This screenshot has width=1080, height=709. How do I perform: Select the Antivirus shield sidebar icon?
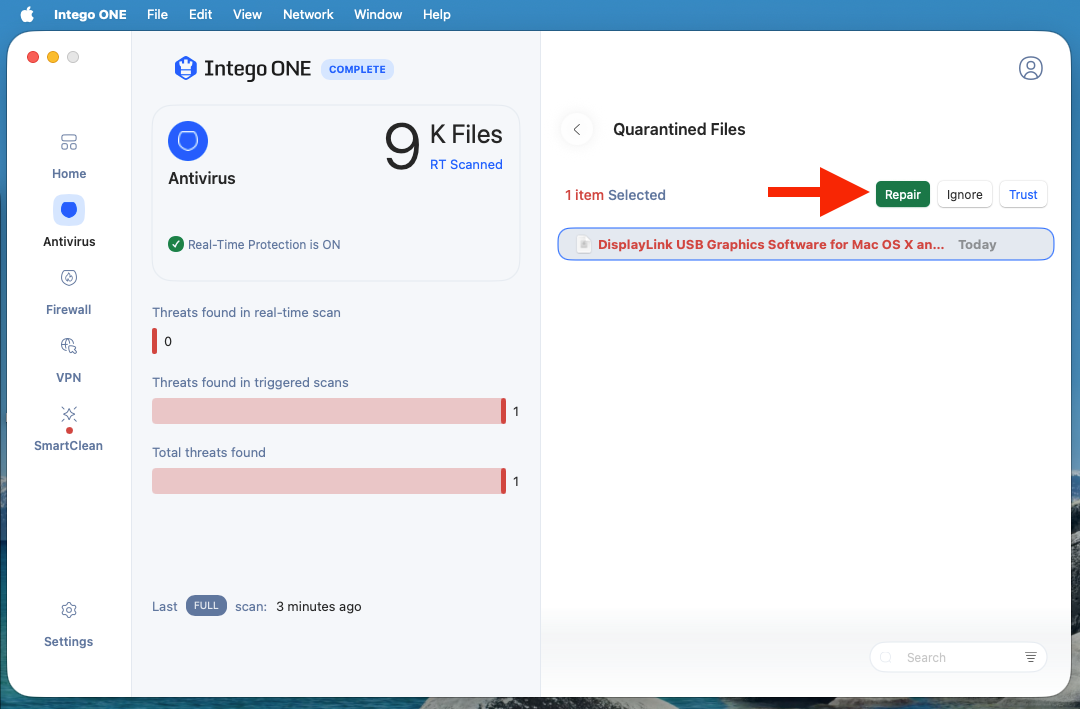click(x=69, y=210)
